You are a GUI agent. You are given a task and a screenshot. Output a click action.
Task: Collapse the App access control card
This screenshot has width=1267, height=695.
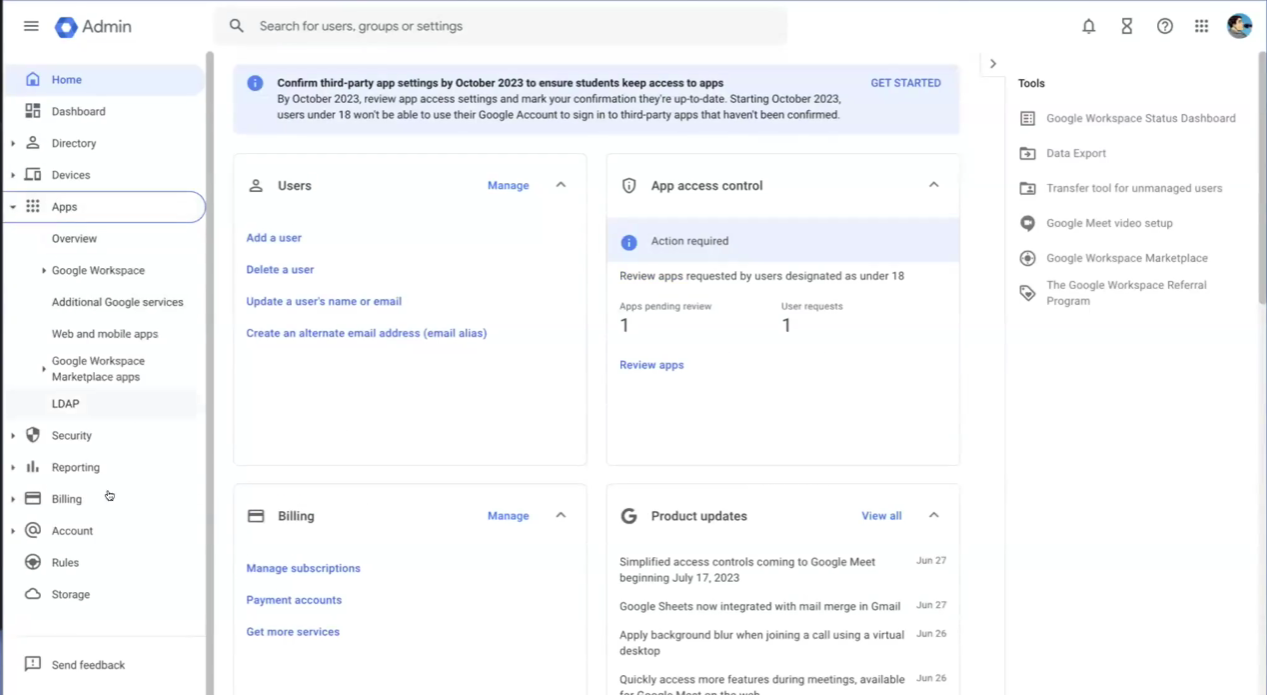933,185
